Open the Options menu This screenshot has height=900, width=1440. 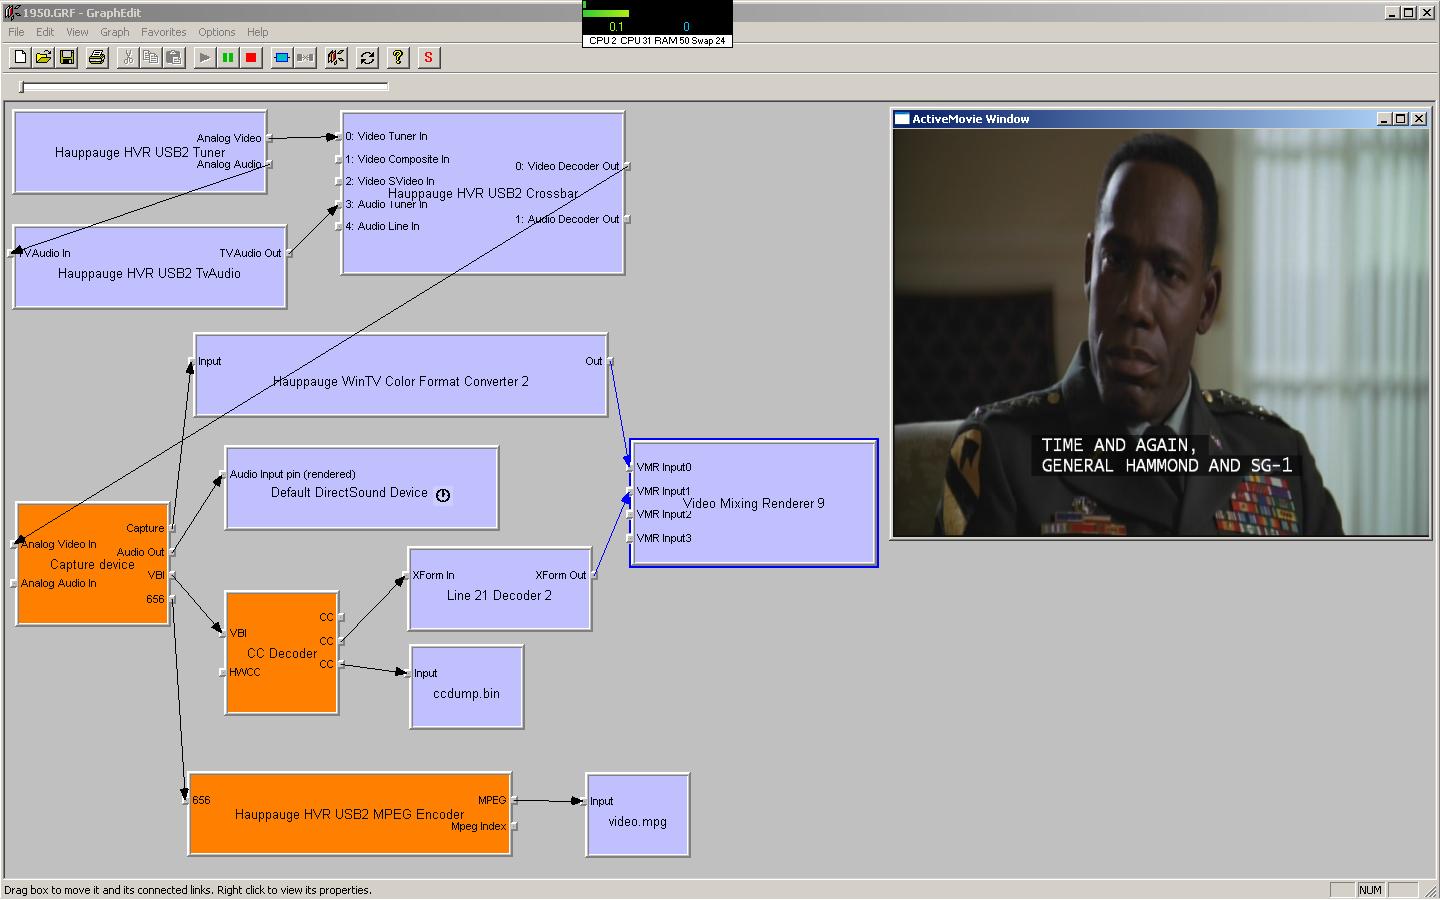[x=216, y=32]
